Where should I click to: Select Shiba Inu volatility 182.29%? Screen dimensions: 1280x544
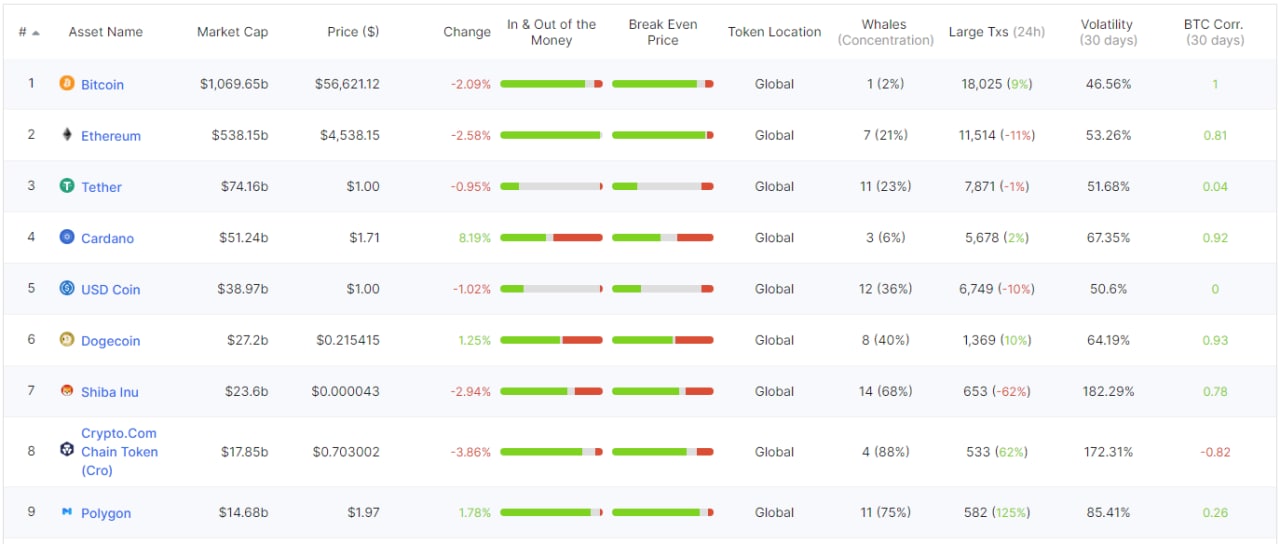click(x=1107, y=391)
